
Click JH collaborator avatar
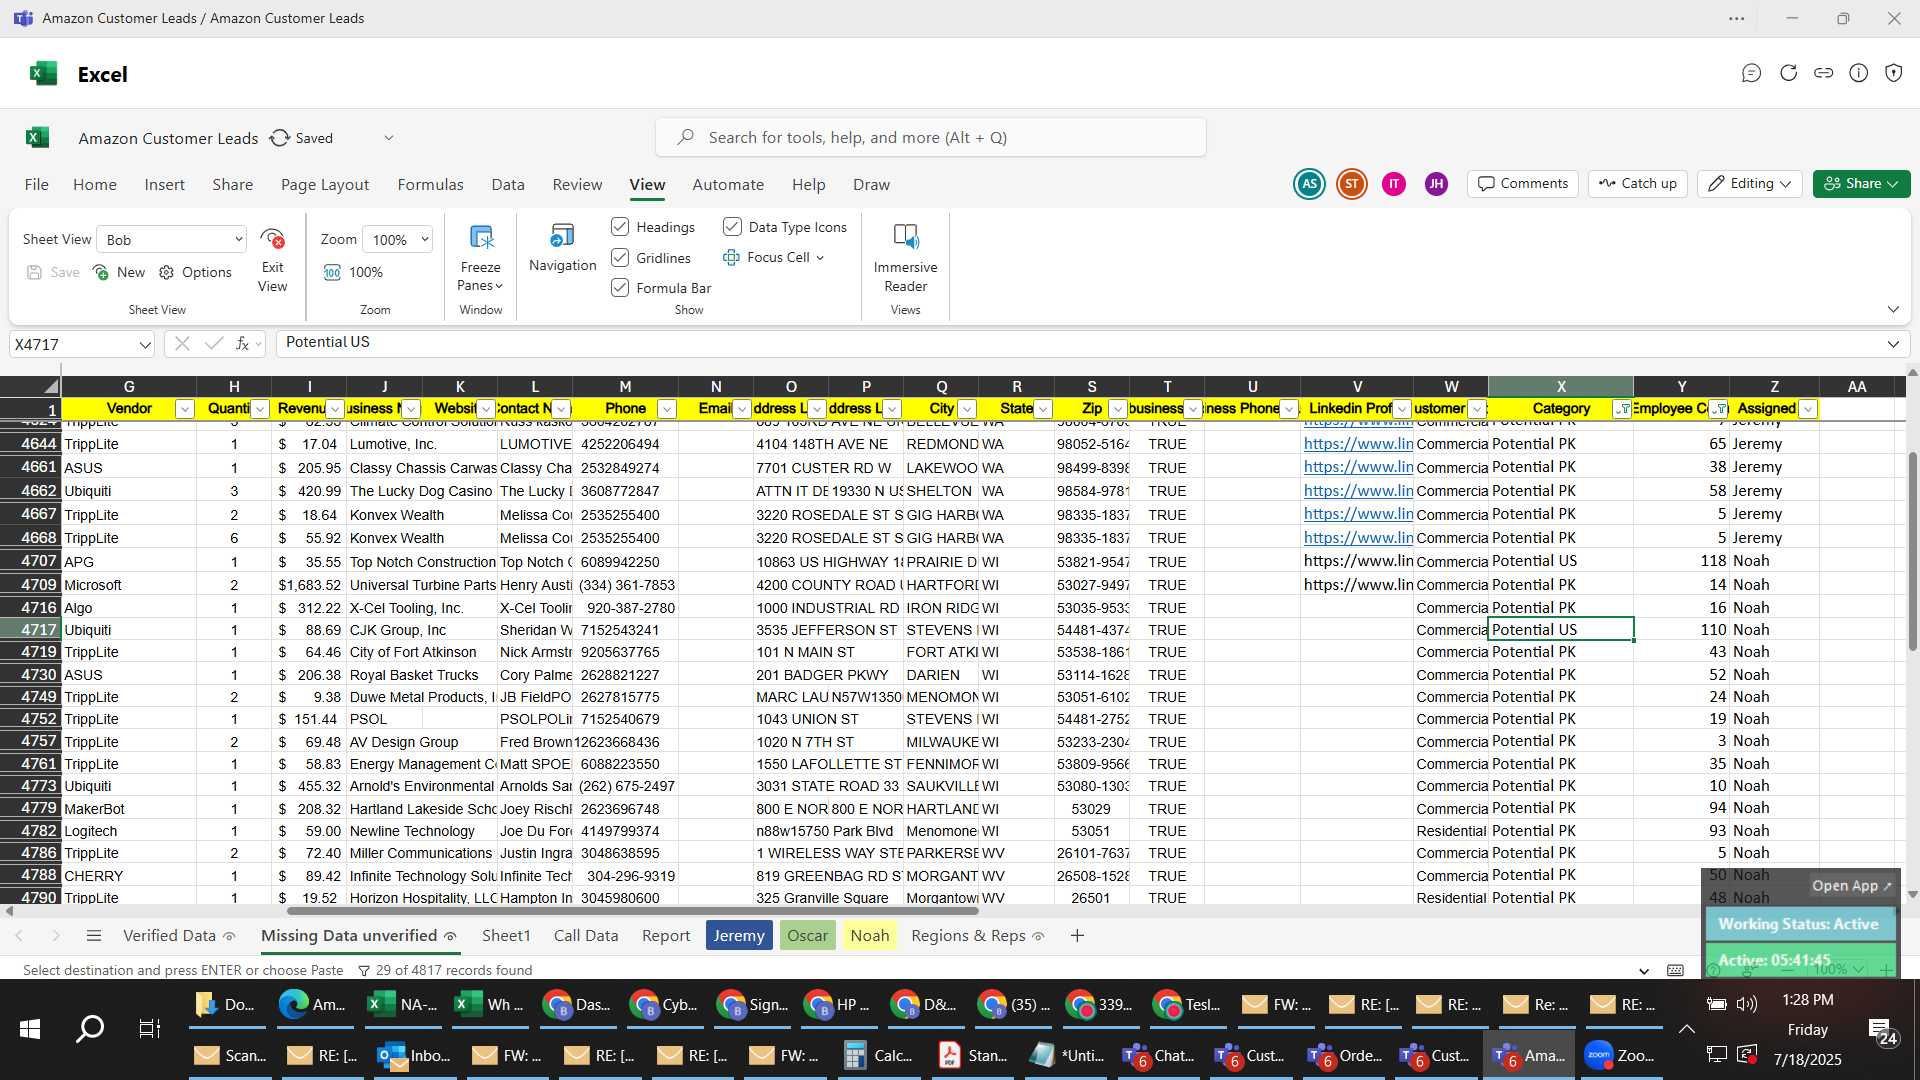(1436, 184)
